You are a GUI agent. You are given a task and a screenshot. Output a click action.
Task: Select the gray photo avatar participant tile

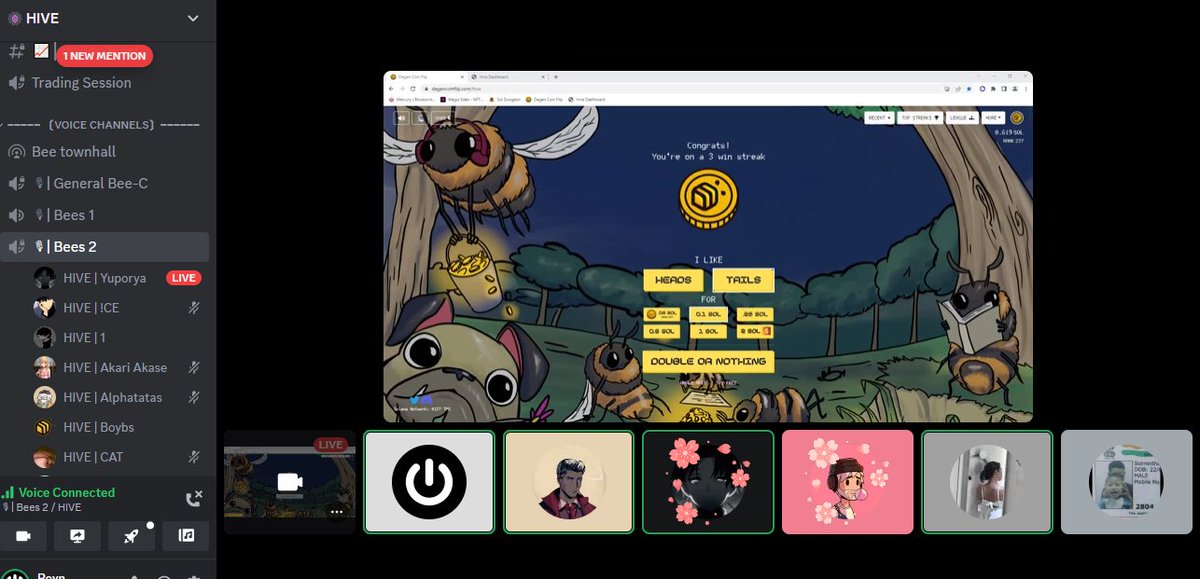coord(987,482)
